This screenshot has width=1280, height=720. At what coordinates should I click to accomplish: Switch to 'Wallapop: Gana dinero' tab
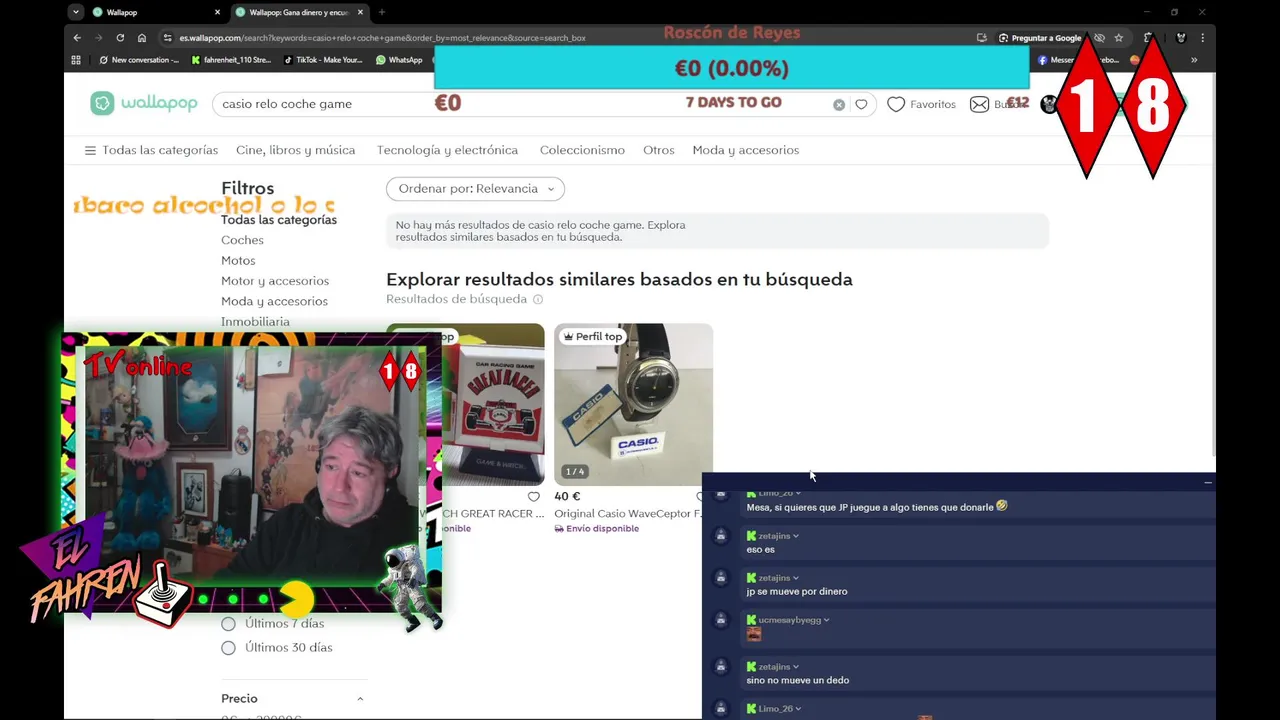pos(298,12)
